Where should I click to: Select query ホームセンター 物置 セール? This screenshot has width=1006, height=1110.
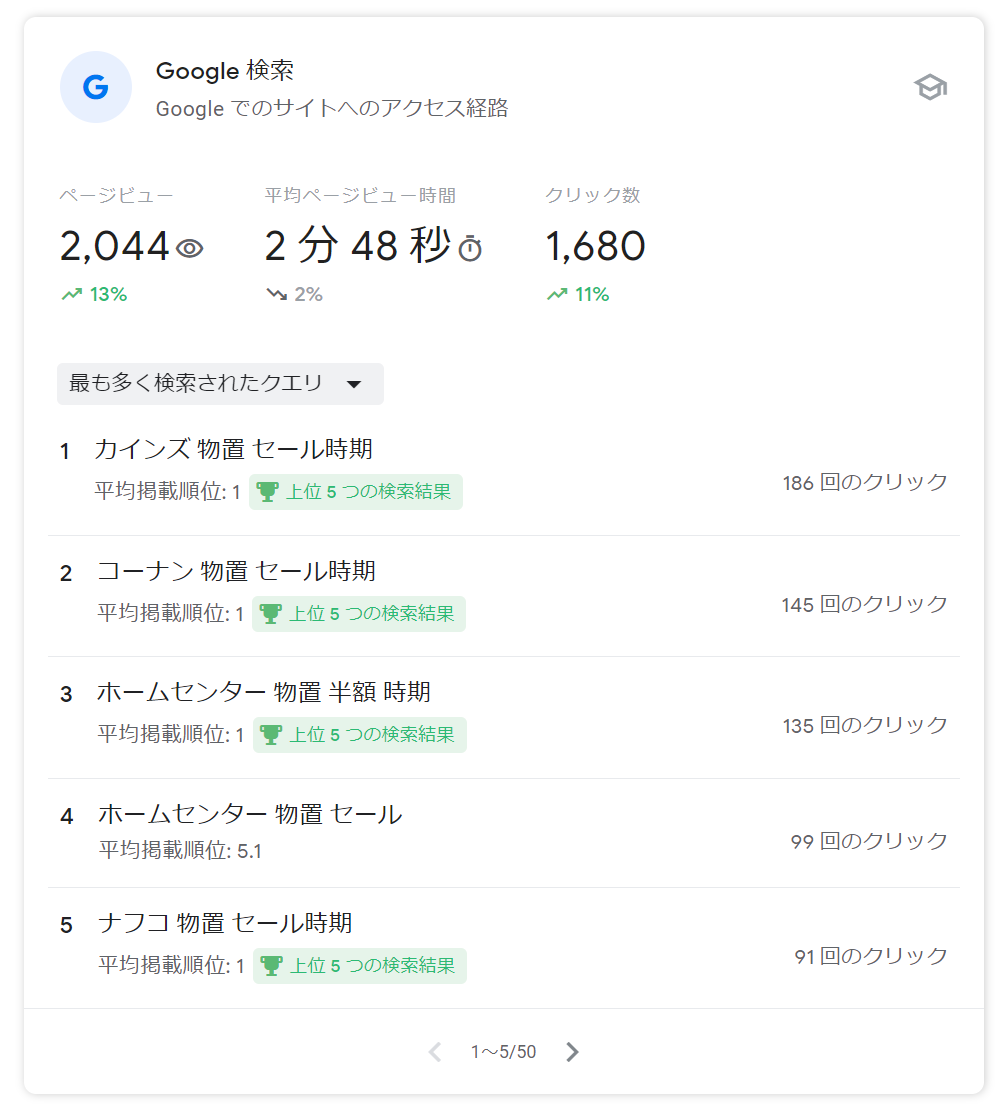tap(250, 814)
